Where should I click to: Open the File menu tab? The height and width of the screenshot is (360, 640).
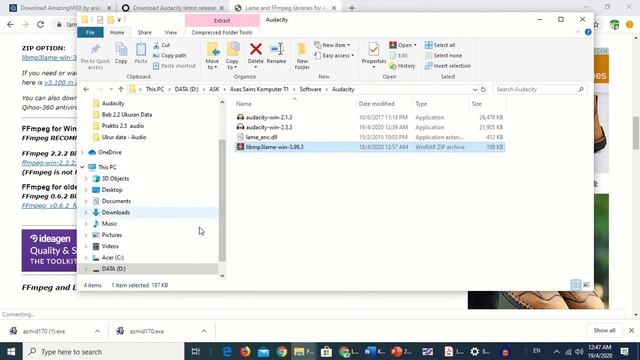90,32
